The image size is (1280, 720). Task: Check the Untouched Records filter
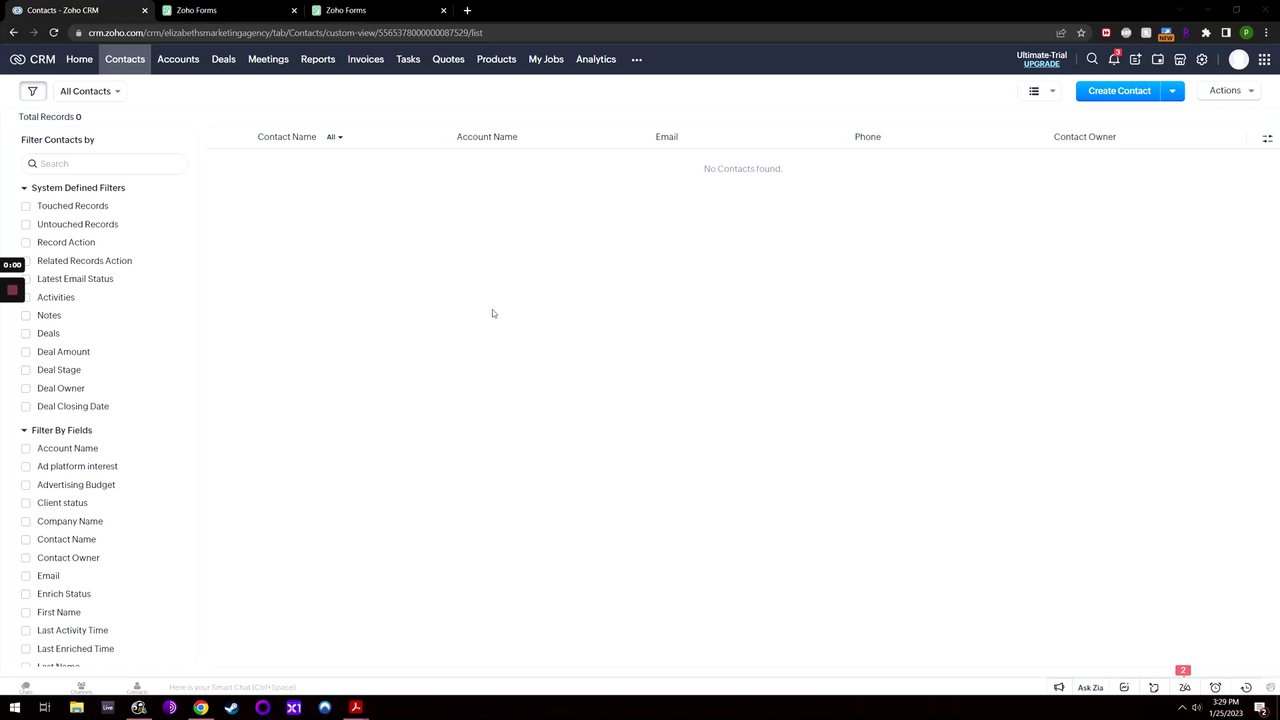click(26, 224)
